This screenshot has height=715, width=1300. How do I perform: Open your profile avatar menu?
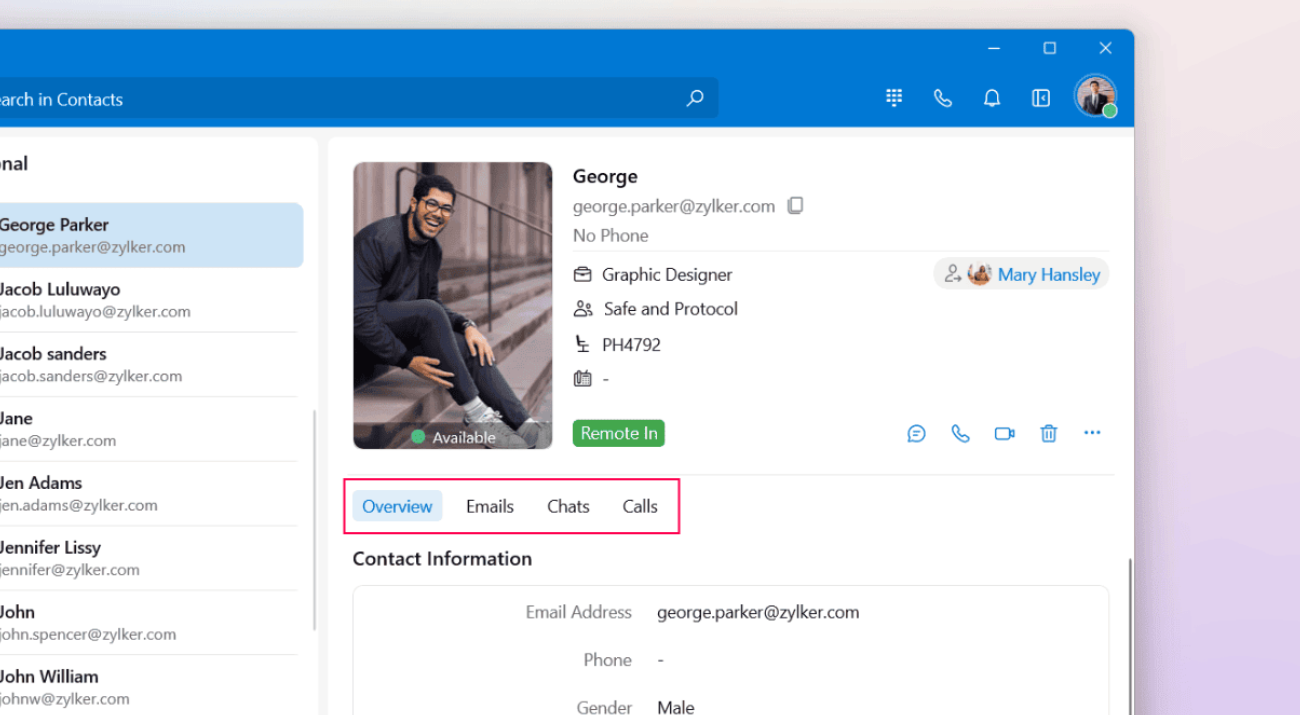tap(1094, 97)
